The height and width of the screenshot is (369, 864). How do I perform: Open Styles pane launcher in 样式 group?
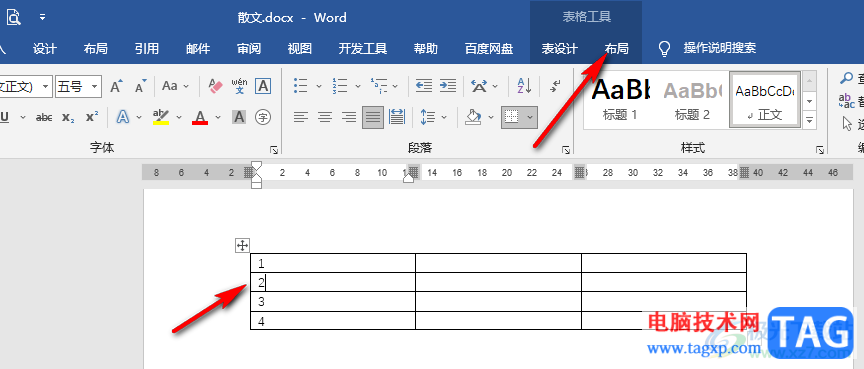819,150
